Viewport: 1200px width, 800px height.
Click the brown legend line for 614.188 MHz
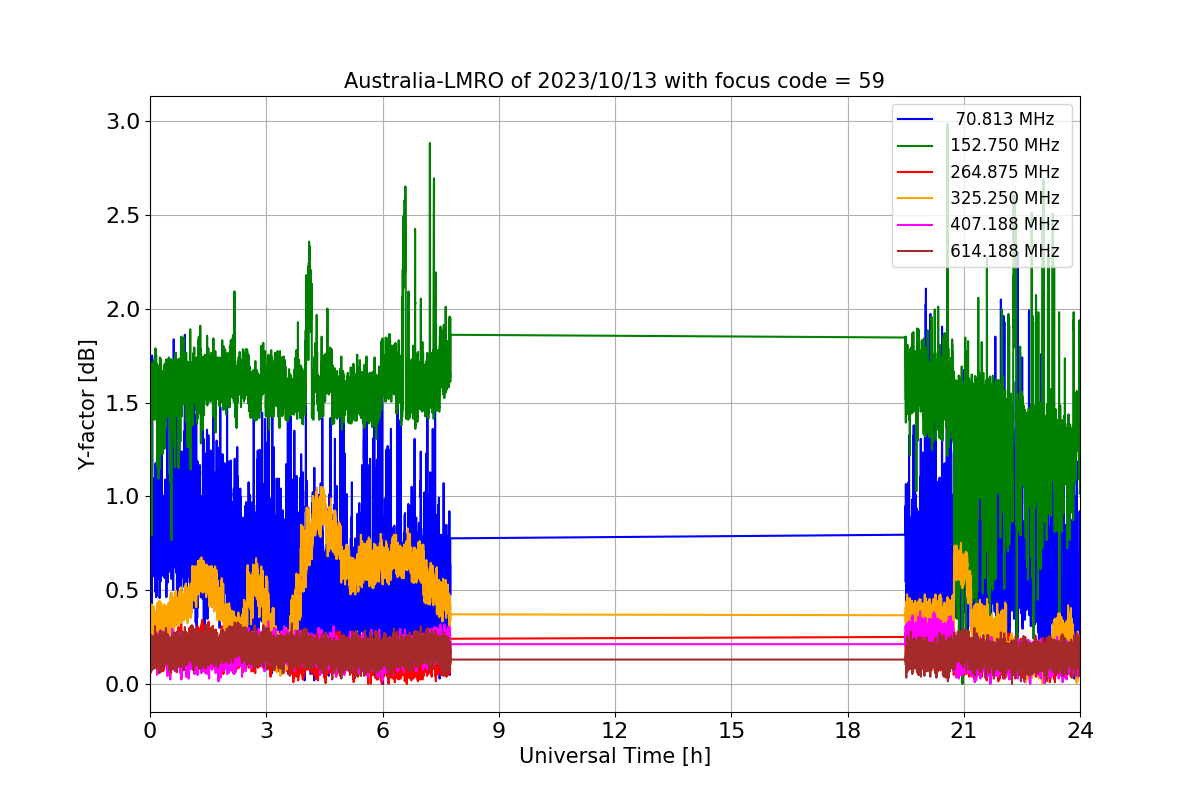coord(916,252)
